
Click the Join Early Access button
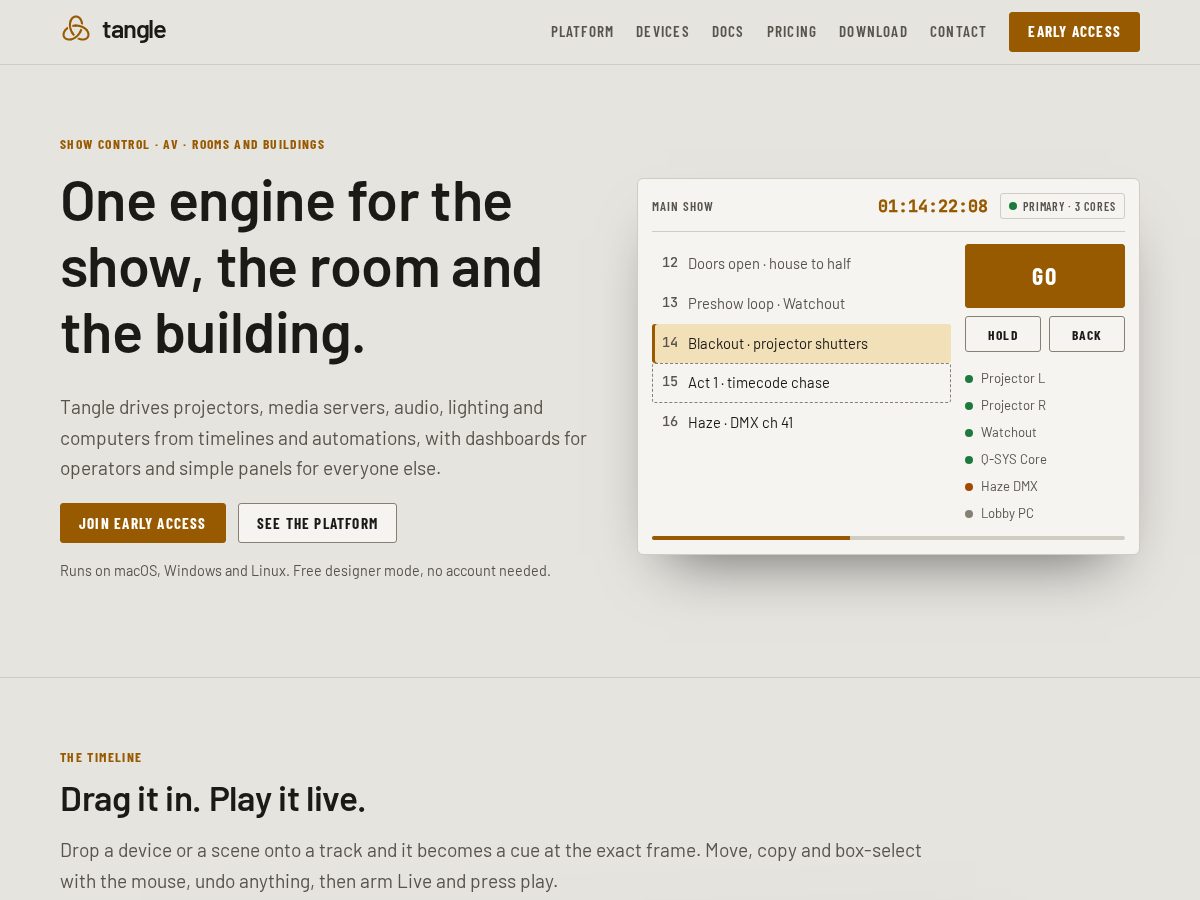point(143,523)
